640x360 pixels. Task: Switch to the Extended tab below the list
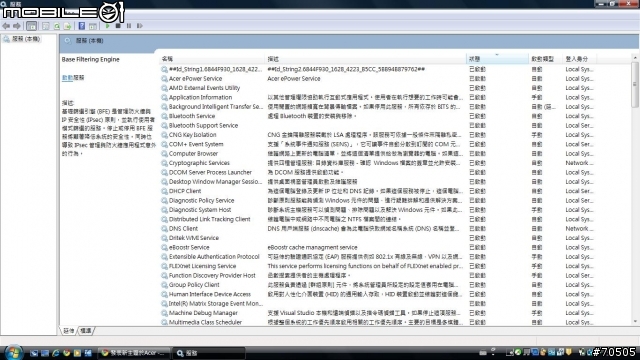[69, 331]
